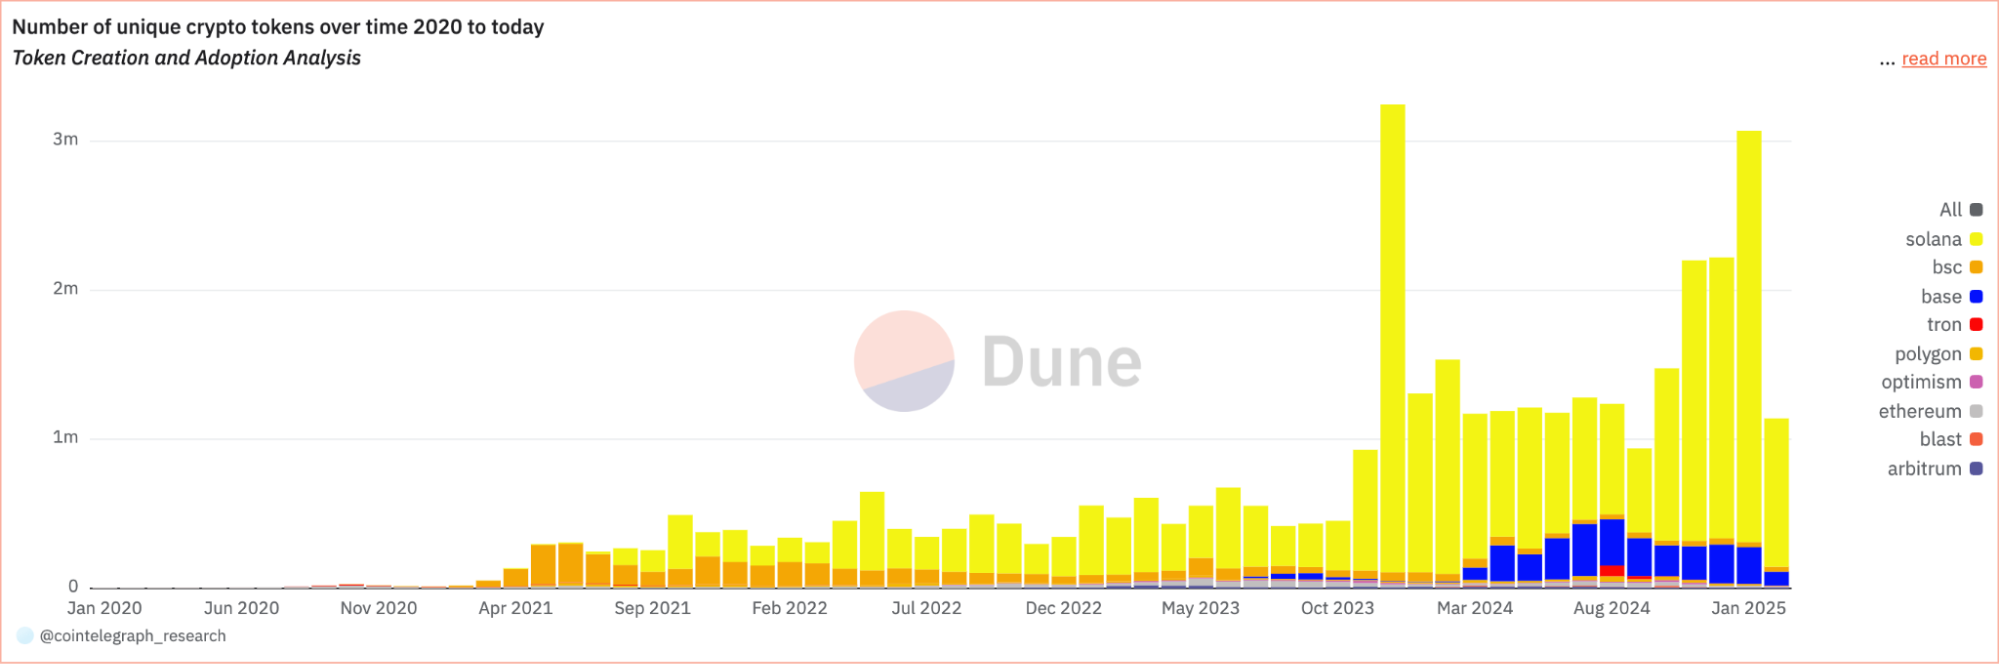Click the chart title about unique crypto tokens
This screenshot has height=664, width=1999.
pos(278,27)
